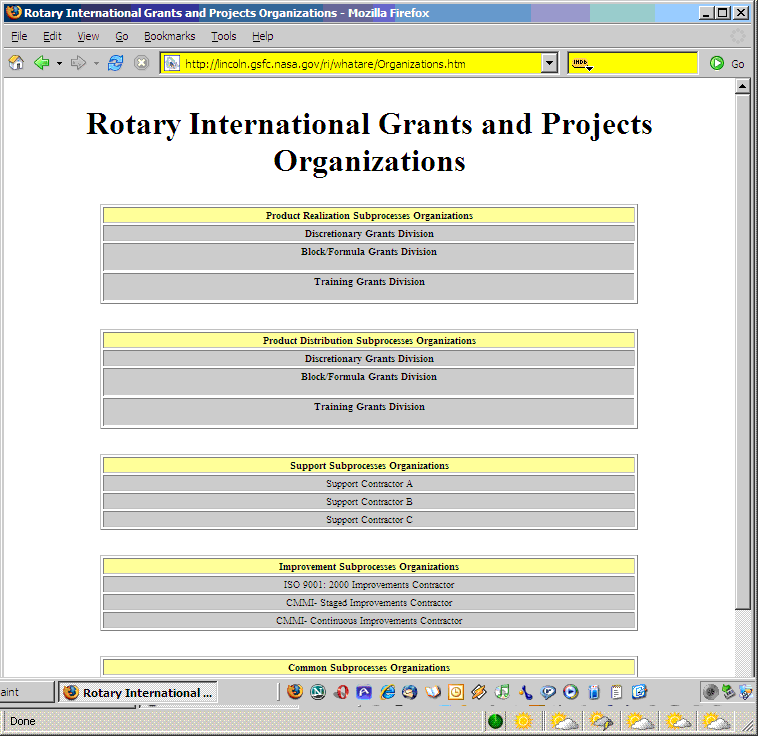Open the orange clock quick launch icon
This screenshot has width=758, height=736.
(x=456, y=692)
